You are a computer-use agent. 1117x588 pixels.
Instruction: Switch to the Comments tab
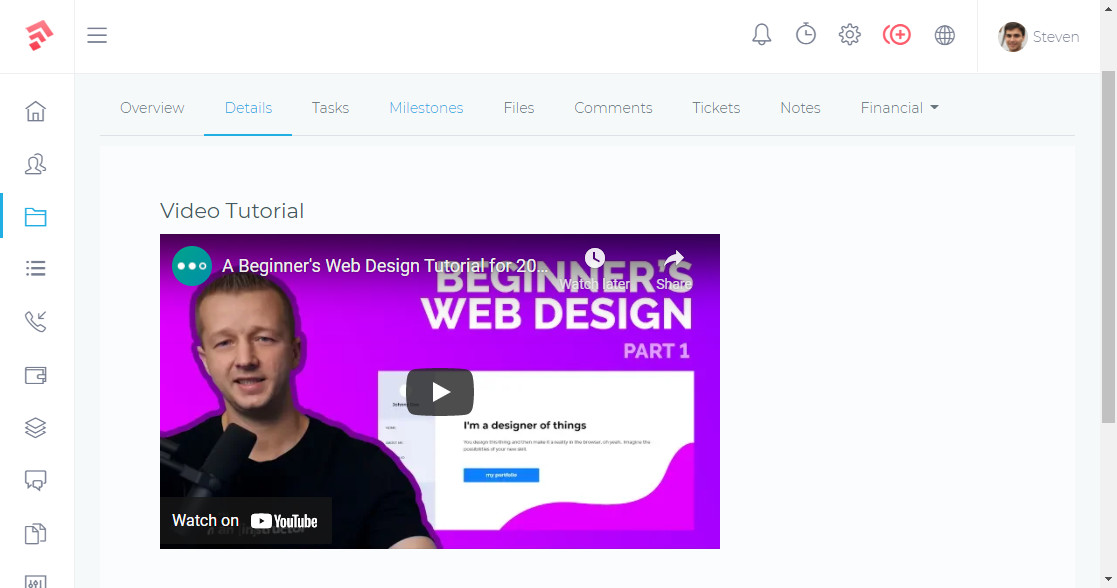point(613,108)
